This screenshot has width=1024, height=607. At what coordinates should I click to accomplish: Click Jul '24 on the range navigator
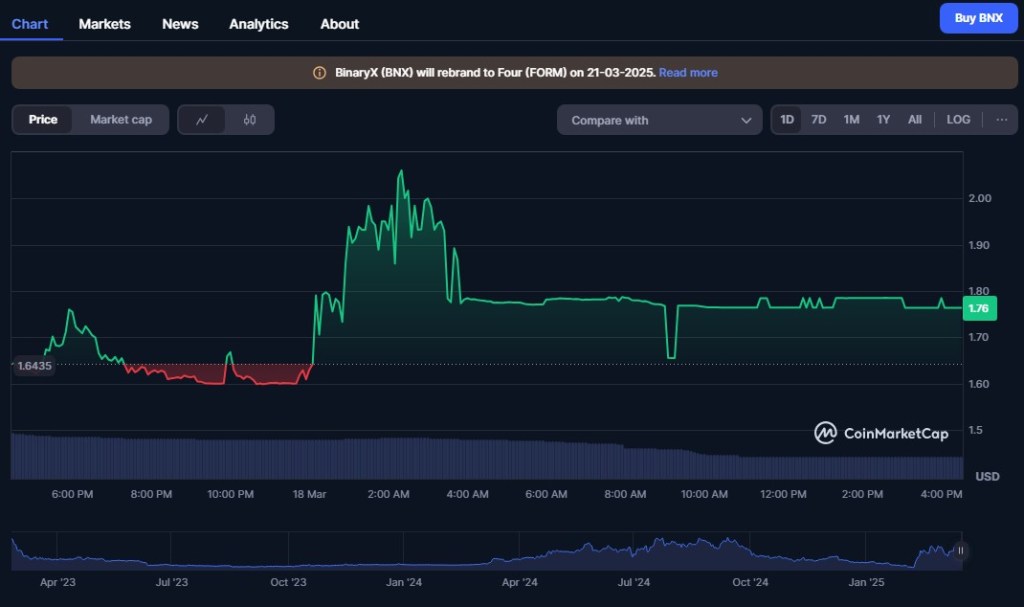point(633,582)
